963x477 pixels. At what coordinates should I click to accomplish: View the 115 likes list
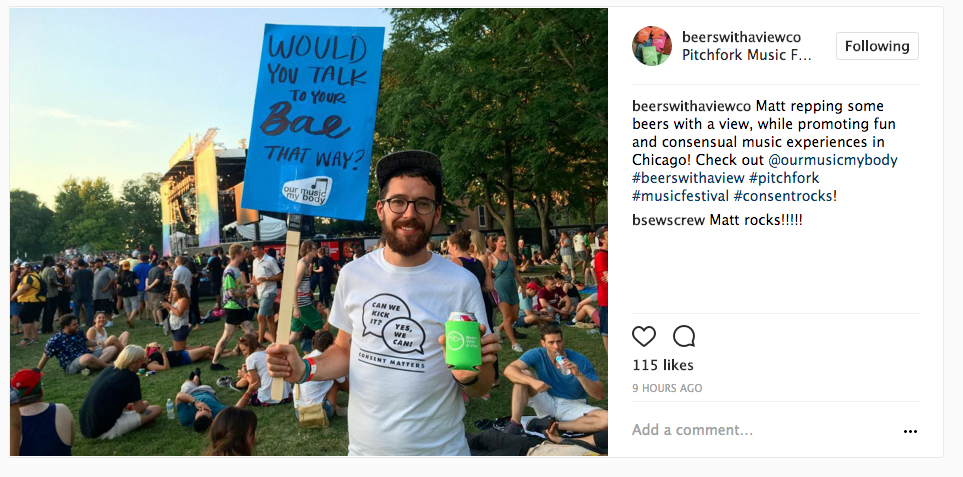pyautogui.click(x=663, y=365)
